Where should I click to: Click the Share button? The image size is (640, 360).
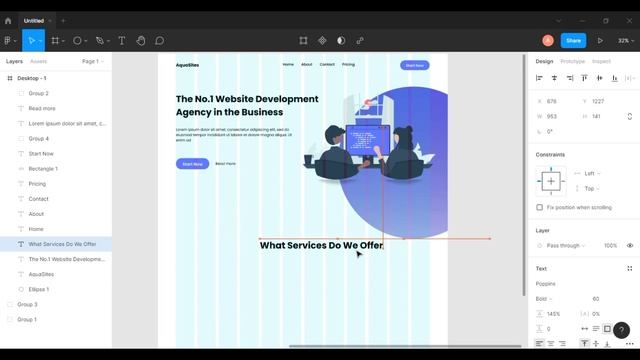(573, 40)
